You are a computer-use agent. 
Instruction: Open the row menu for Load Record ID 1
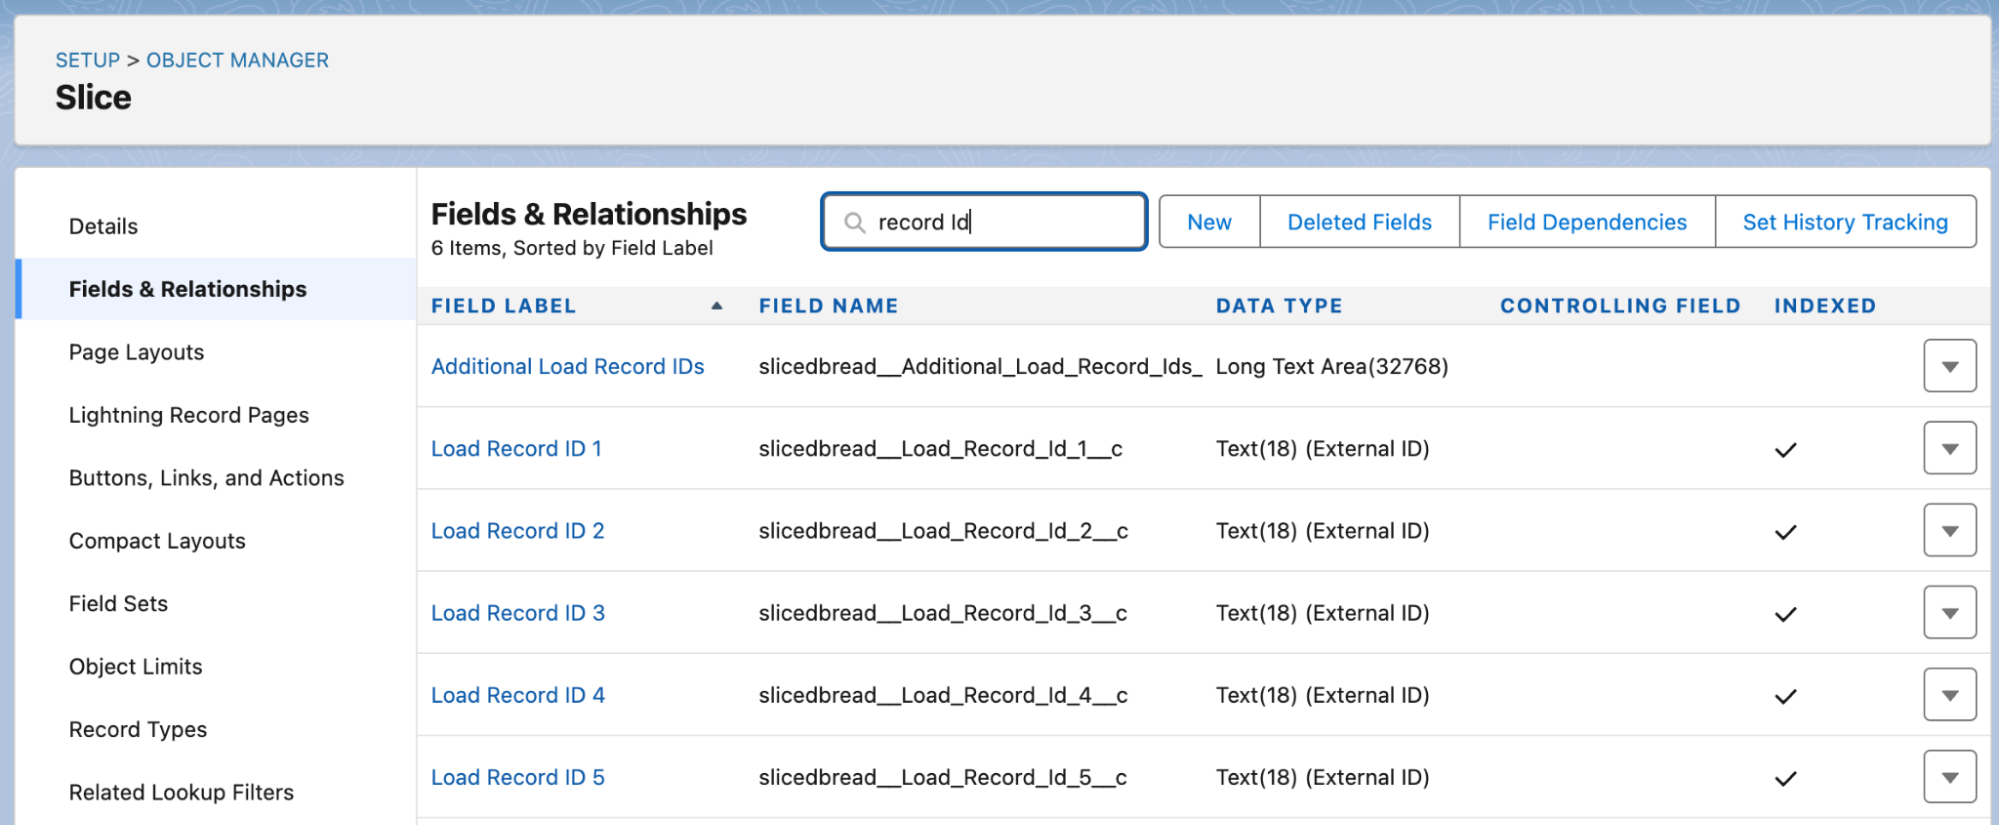click(1949, 448)
